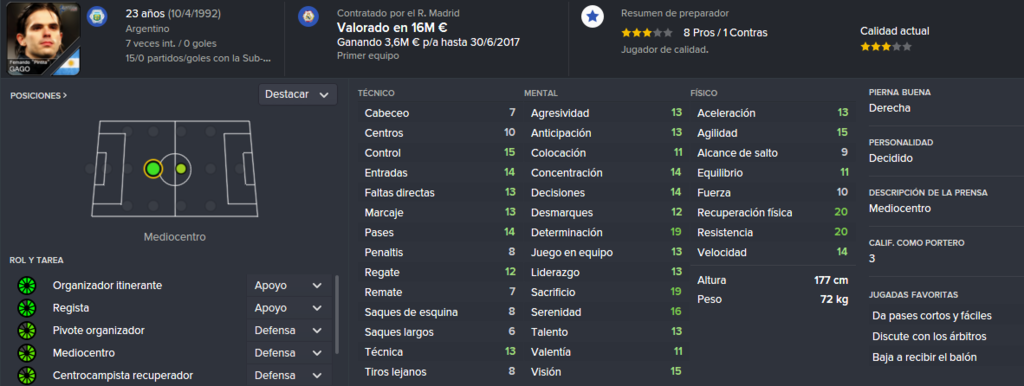Click the Calidad actual star rating
This screenshot has width=1024, height=386.
(886, 47)
